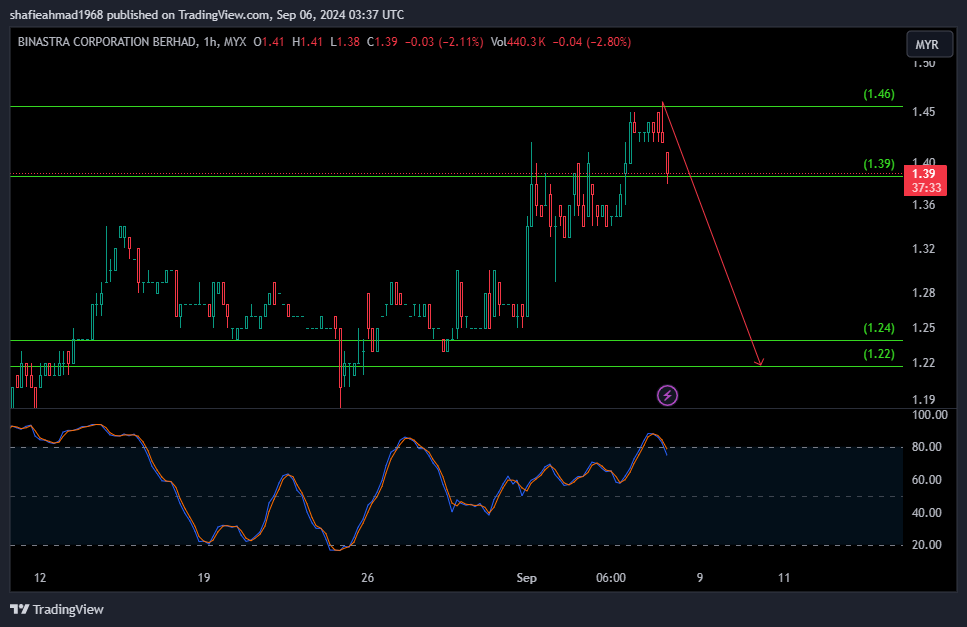The image size is (967, 627).
Task: Click the 1.32 price axis label
Action: tap(923, 248)
